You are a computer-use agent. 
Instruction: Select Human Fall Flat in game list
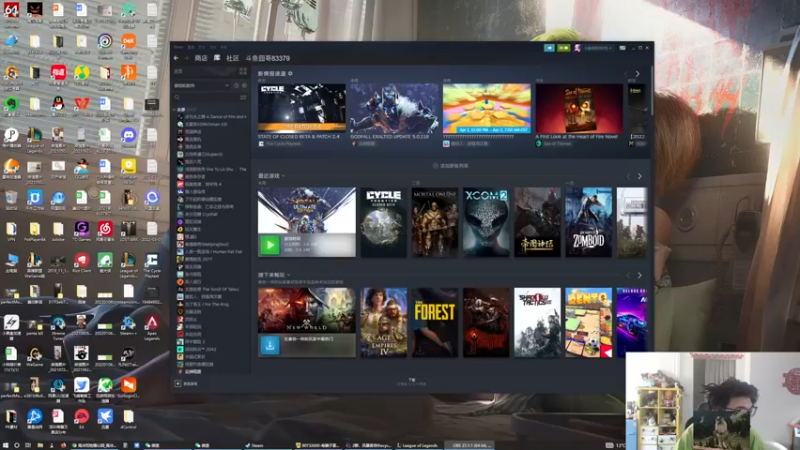click(x=210, y=252)
